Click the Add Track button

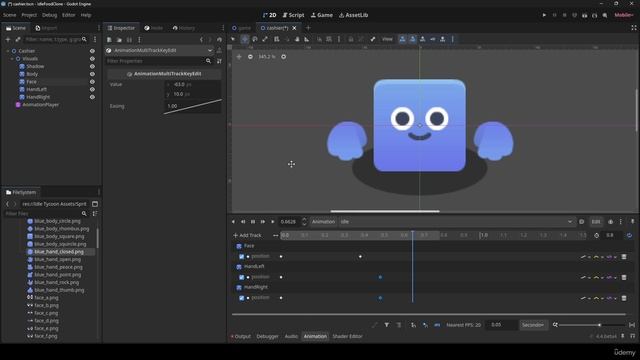[247, 236]
